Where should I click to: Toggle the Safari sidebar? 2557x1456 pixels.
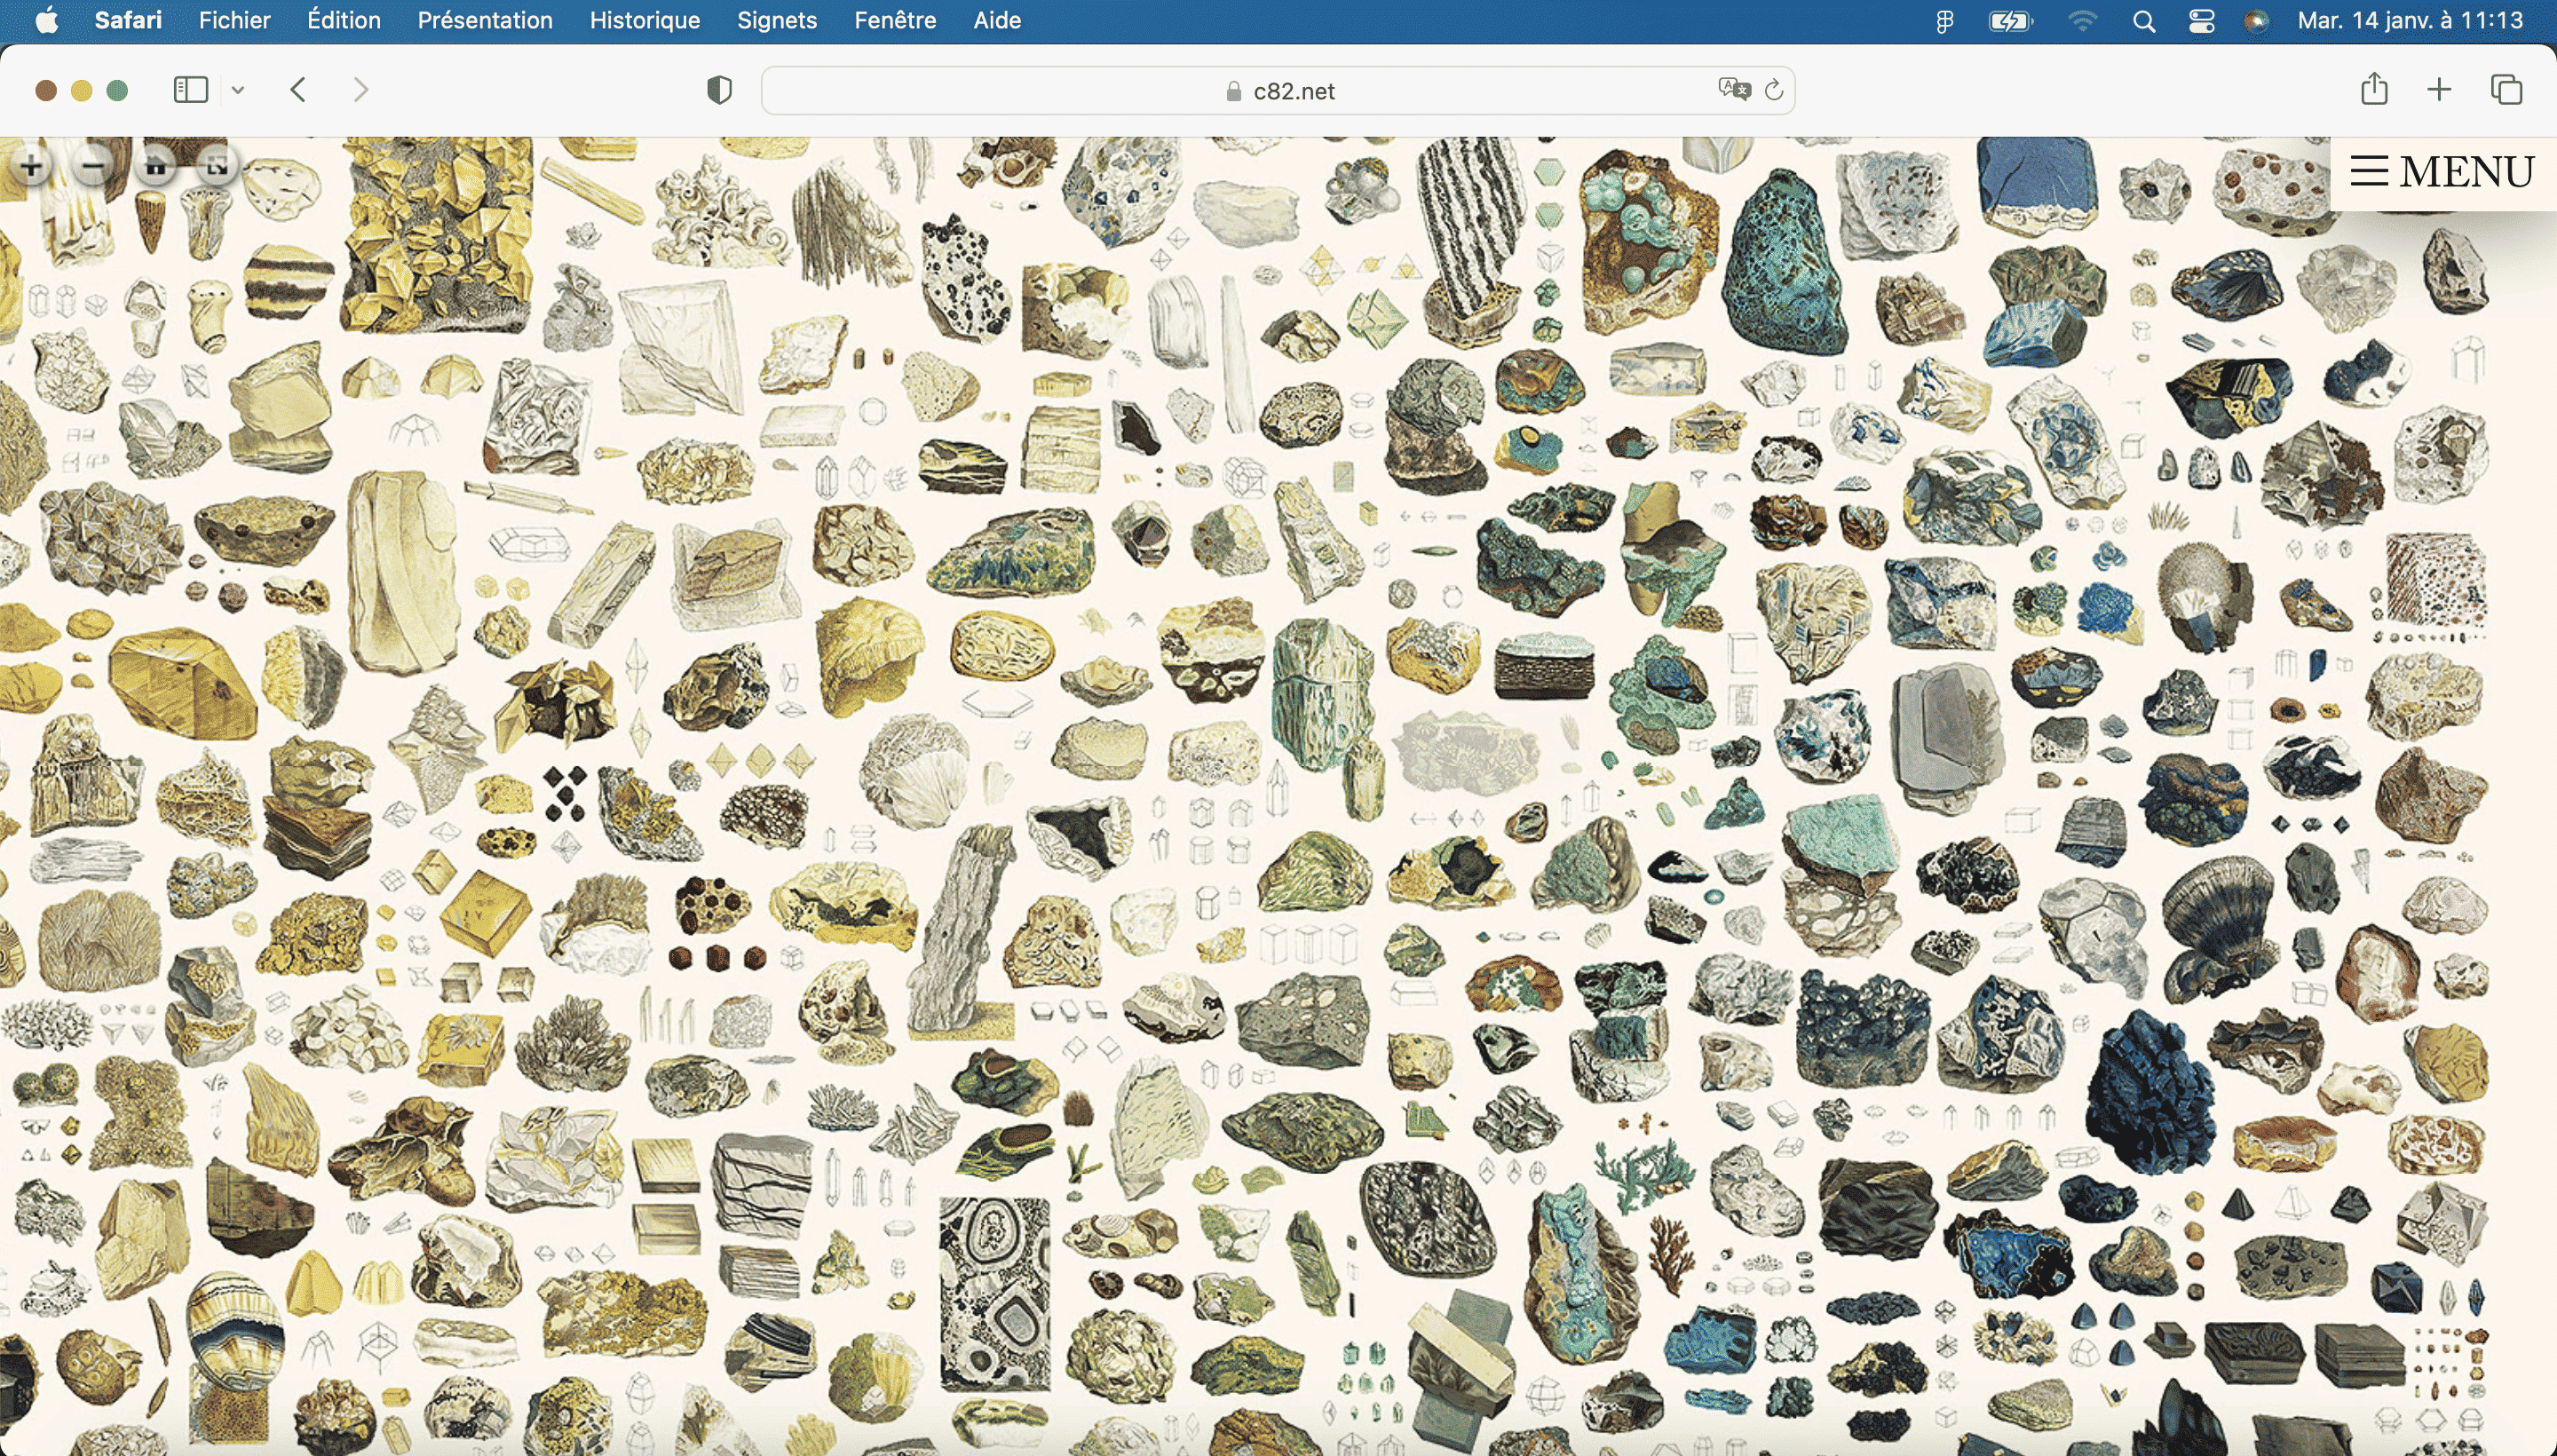[x=191, y=90]
